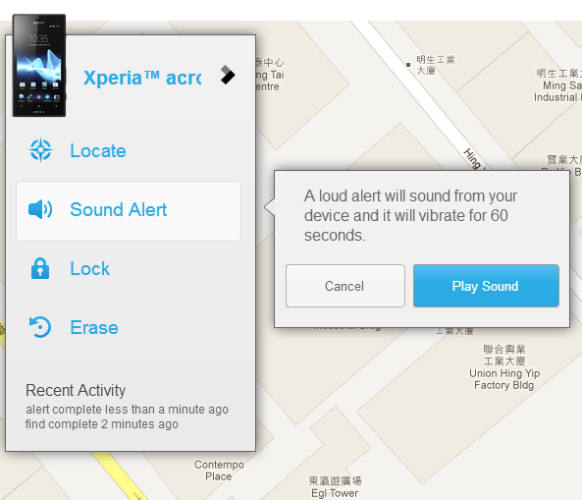Cancel the sound alert dialog

tap(345, 286)
